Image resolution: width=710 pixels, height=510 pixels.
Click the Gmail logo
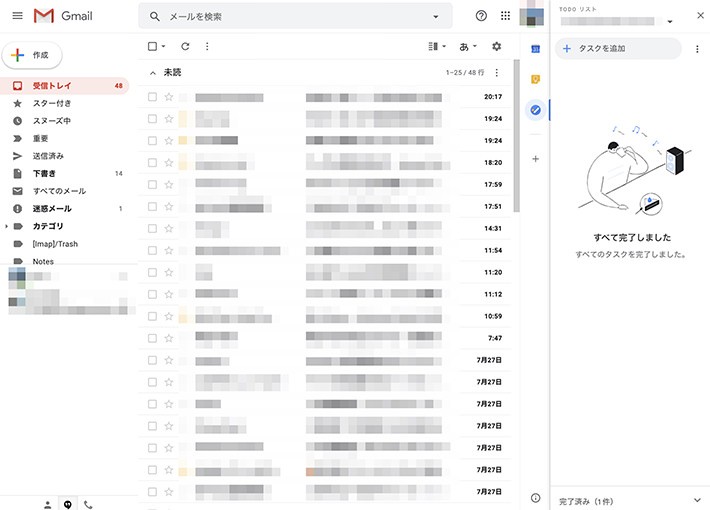63,16
